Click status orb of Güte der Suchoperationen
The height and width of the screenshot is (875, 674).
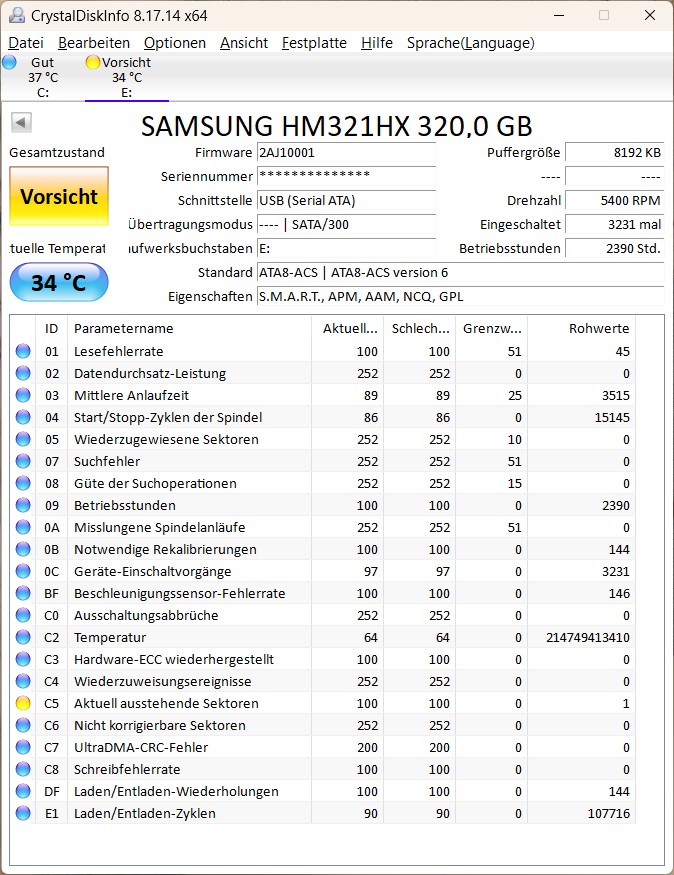coord(23,483)
